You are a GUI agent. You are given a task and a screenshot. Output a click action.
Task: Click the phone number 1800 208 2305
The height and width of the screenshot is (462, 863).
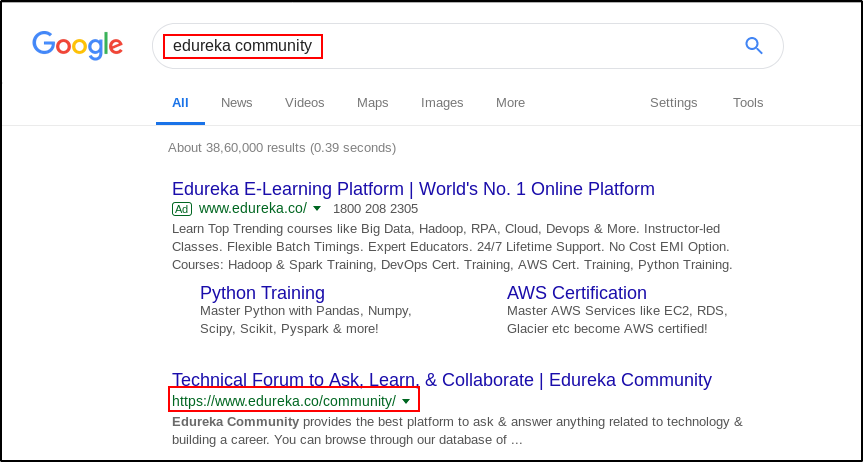point(375,209)
